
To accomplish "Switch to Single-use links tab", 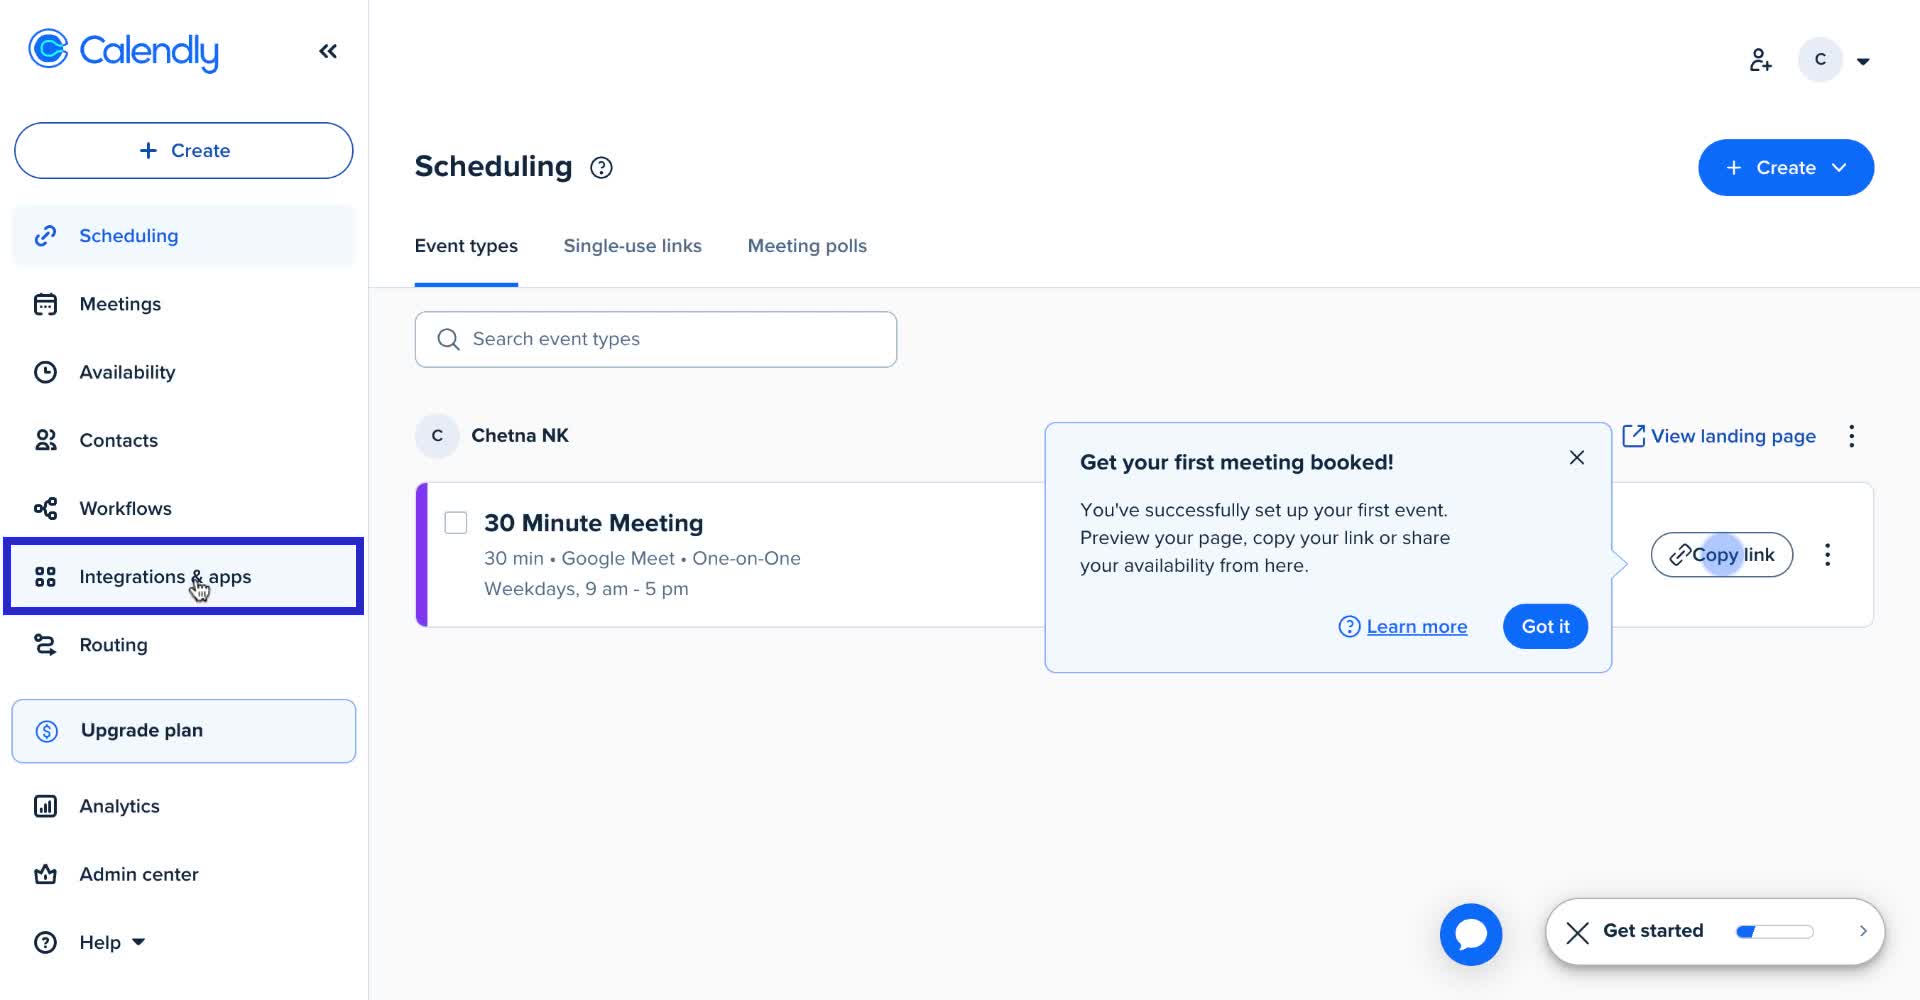I will click(632, 246).
